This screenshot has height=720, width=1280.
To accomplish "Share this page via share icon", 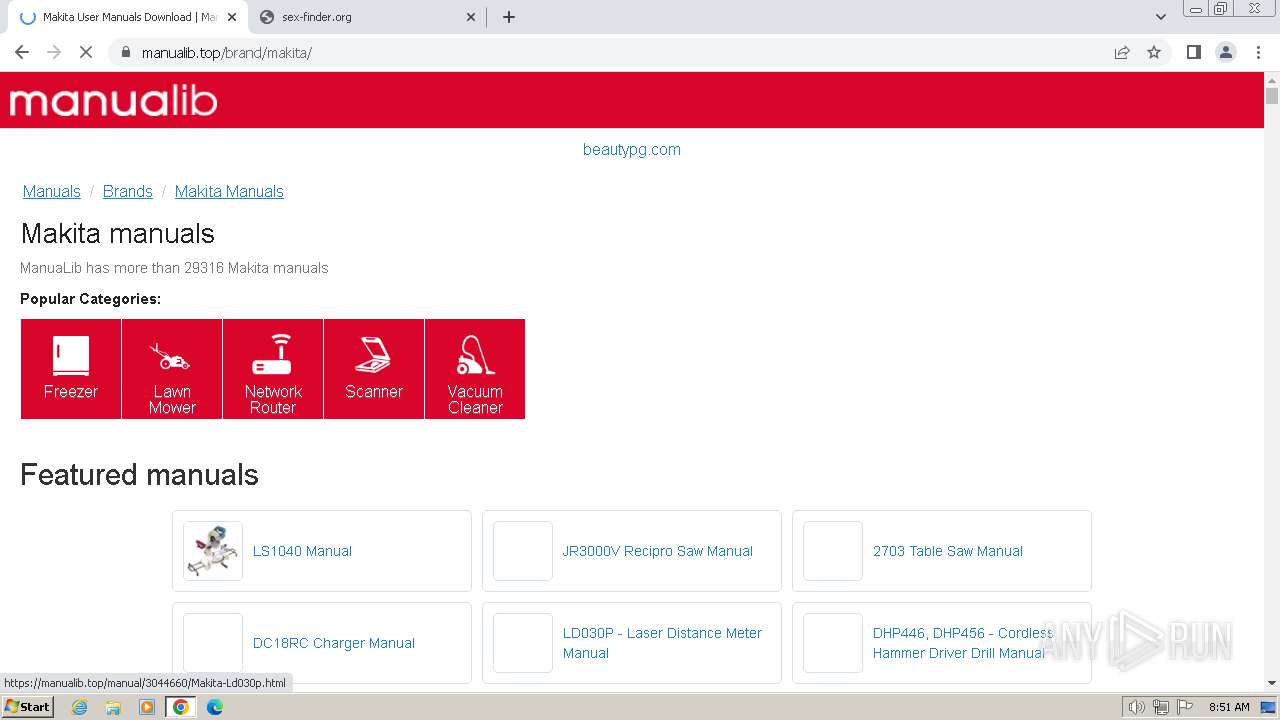I will point(1122,52).
